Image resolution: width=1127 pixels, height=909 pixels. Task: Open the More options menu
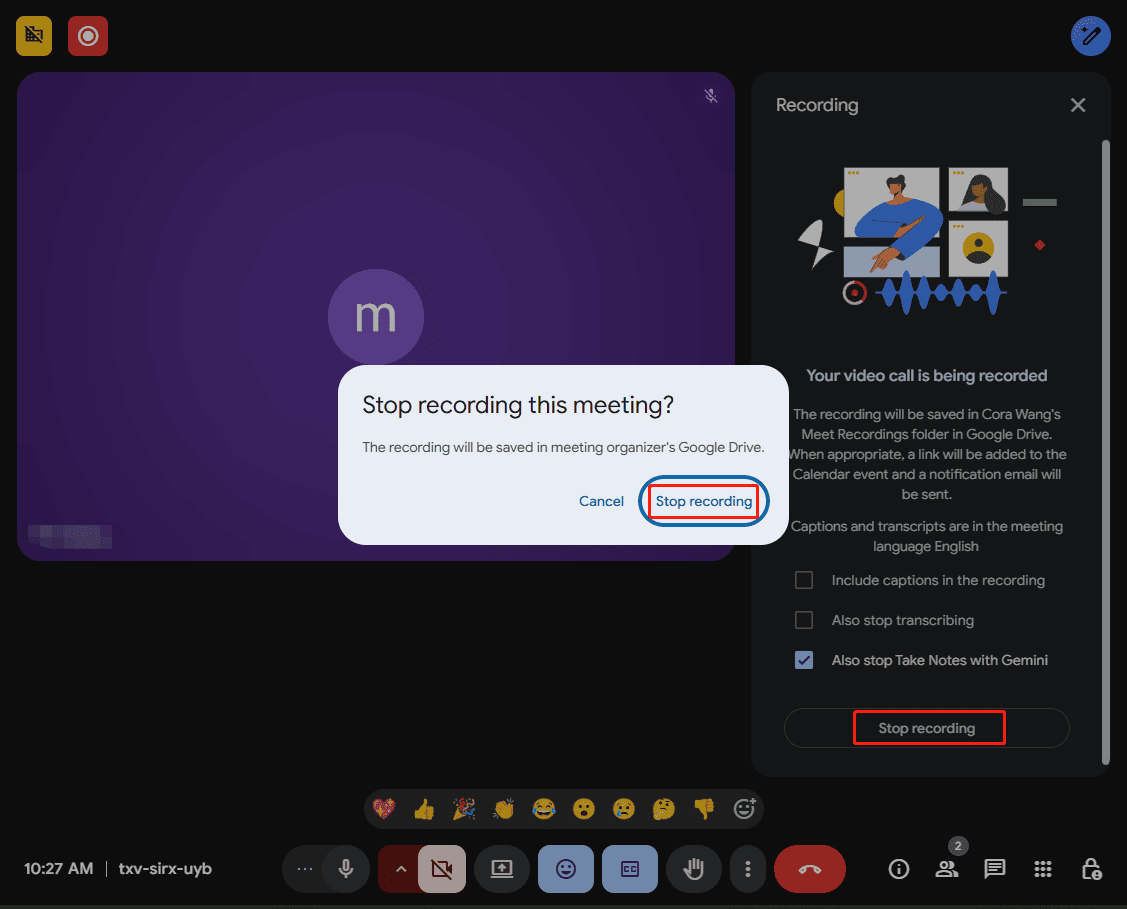748,869
